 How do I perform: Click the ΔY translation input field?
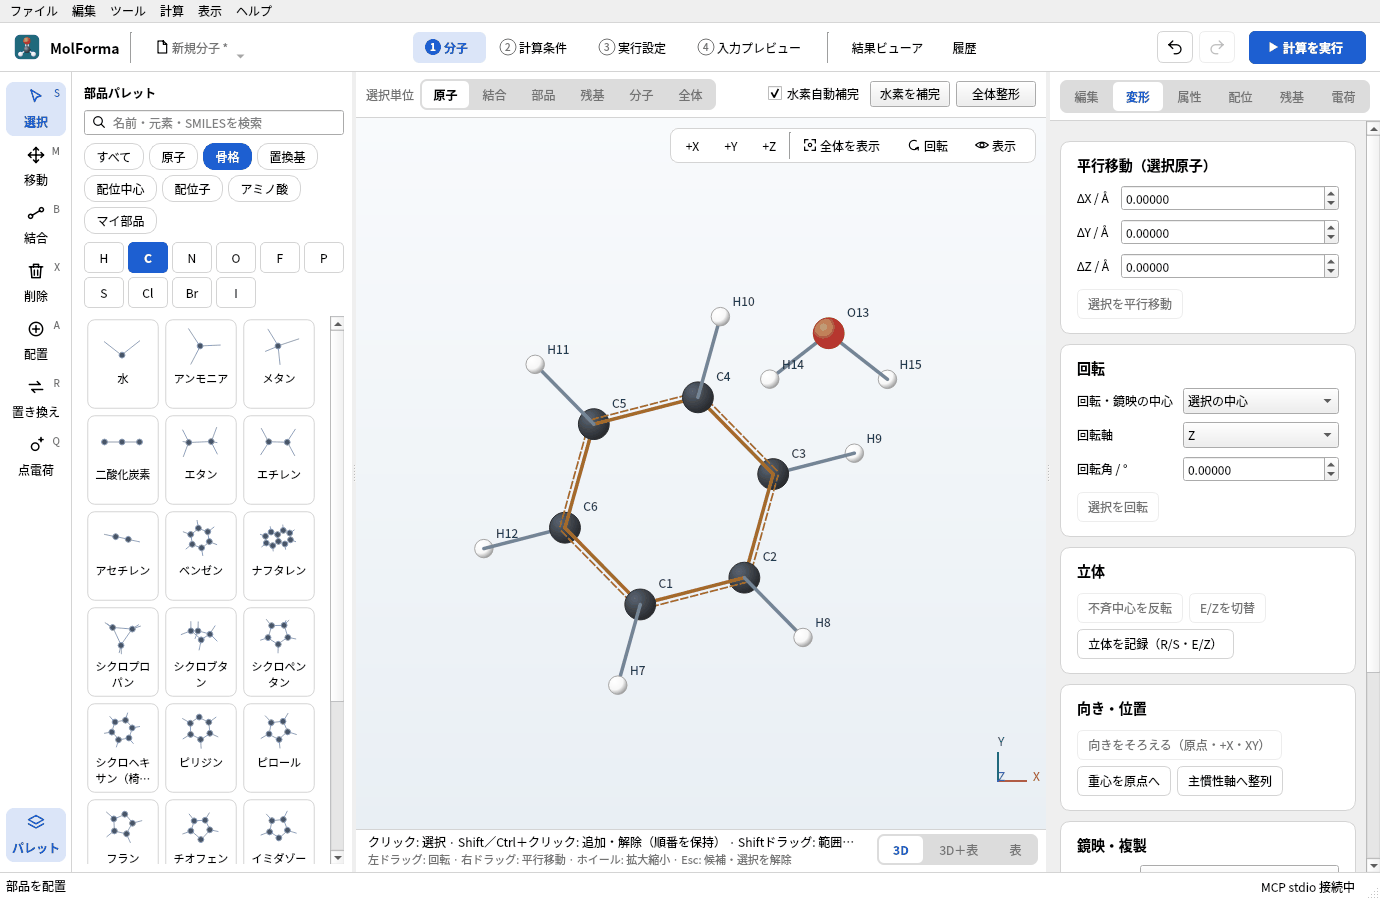[1223, 233]
